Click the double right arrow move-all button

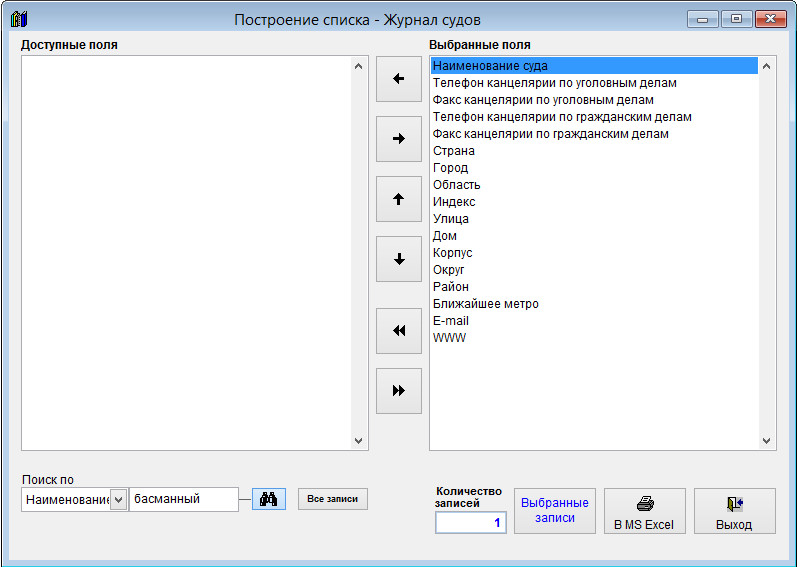point(398,391)
